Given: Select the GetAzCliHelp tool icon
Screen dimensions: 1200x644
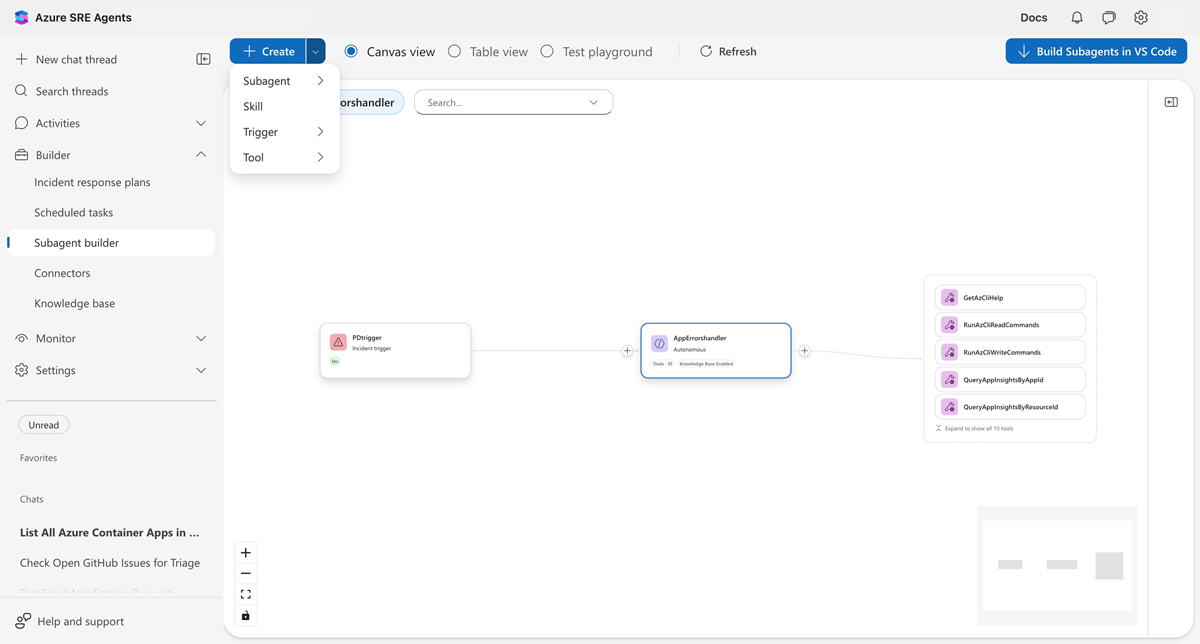Looking at the screenshot, I should pyautogui.click(x=949, y=297).
